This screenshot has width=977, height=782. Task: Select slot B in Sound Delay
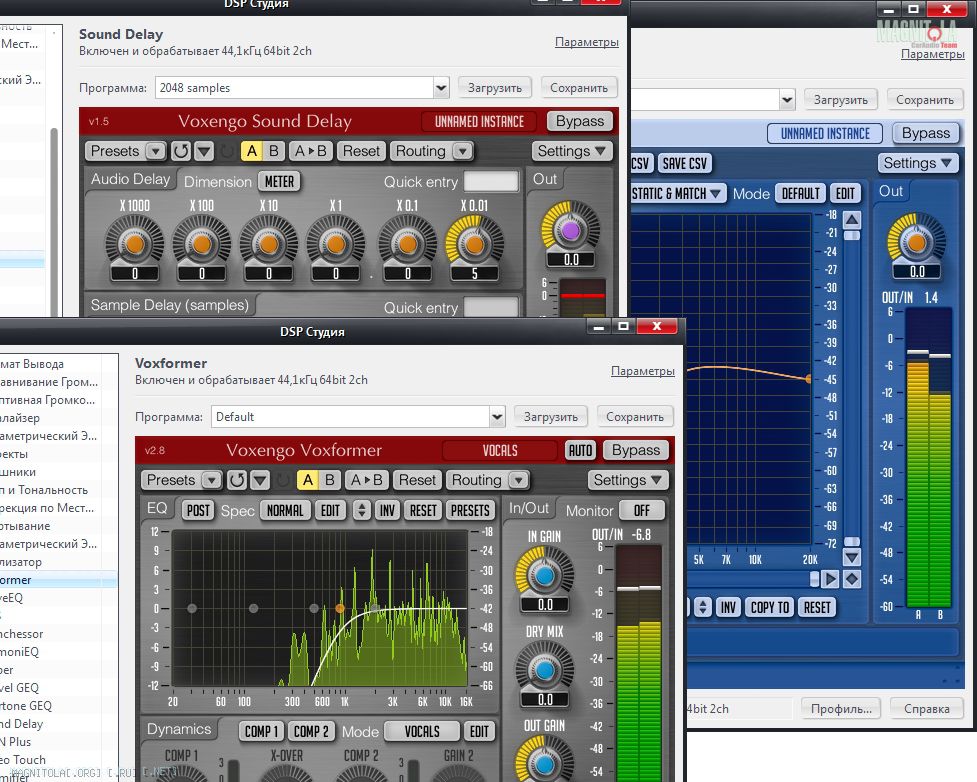pos(274,151)
